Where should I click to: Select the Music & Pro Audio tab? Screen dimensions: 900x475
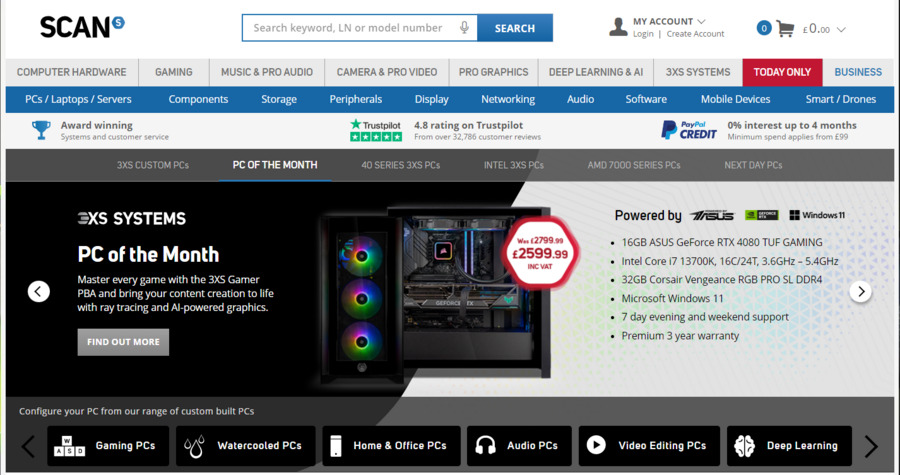click(267, 72)
